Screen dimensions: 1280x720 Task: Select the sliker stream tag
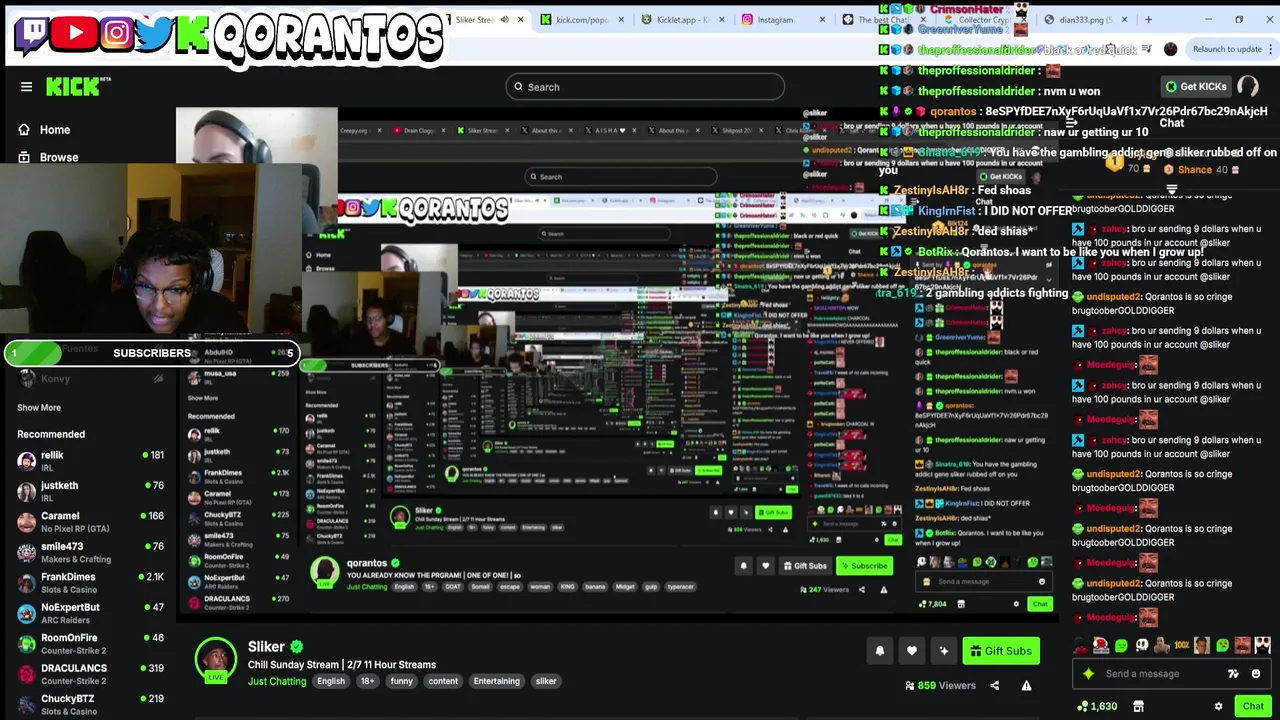tap(546, 681)
